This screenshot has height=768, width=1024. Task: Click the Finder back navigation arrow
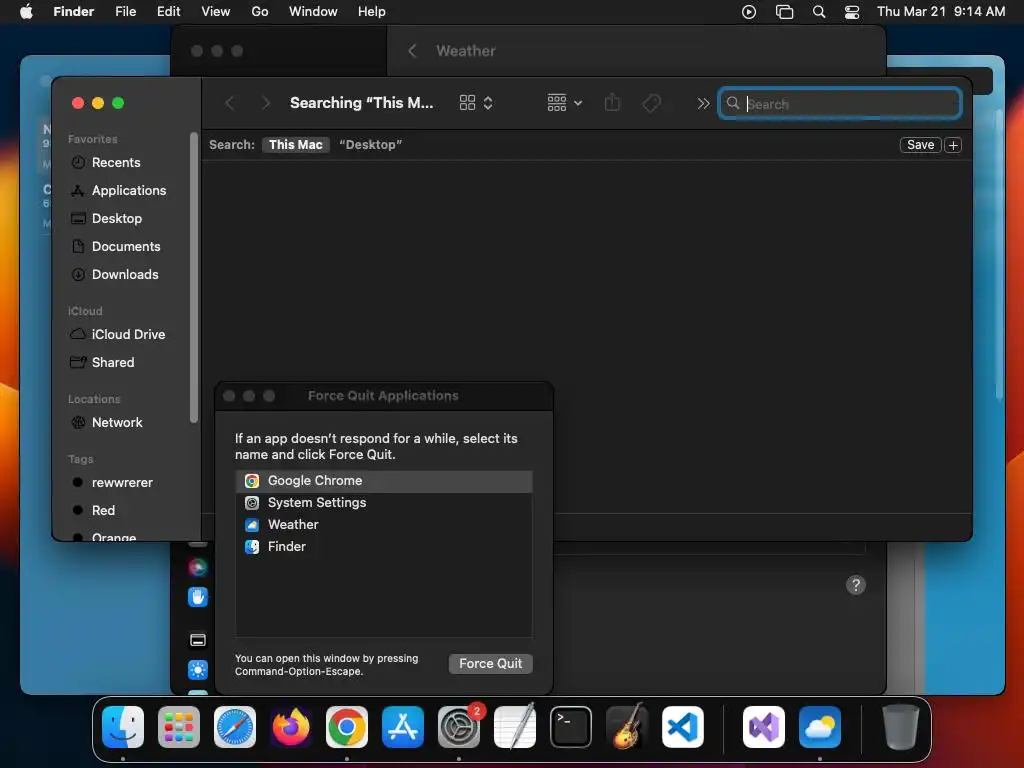[x=229, y=103]
